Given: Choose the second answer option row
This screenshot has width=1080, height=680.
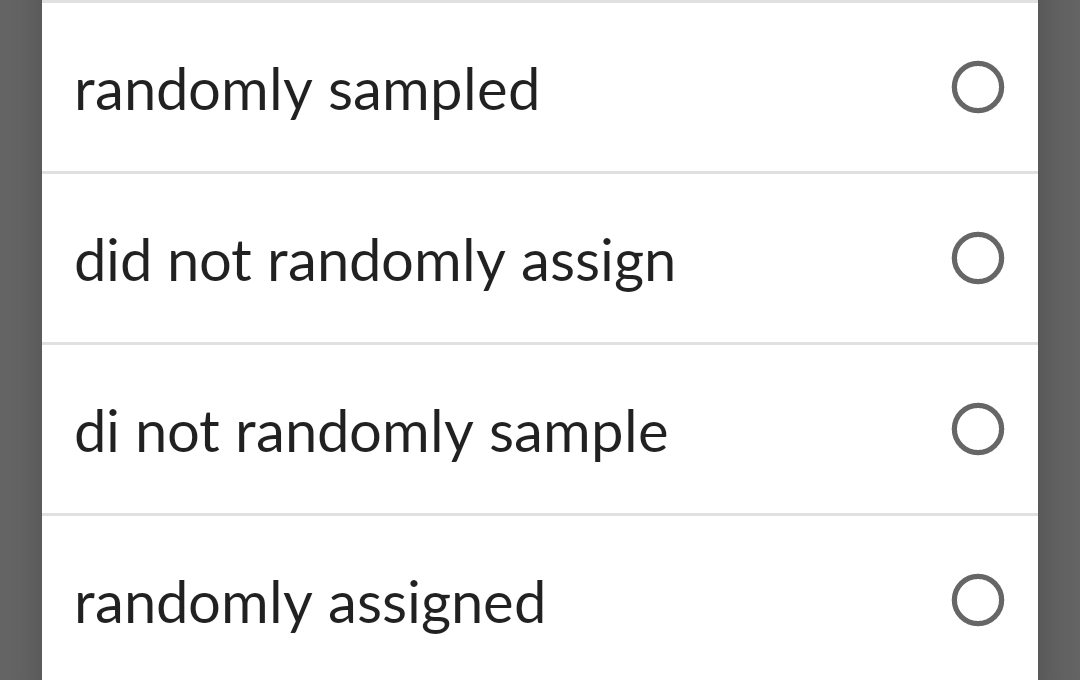Looking at the screenshot, I should (540, 258).
